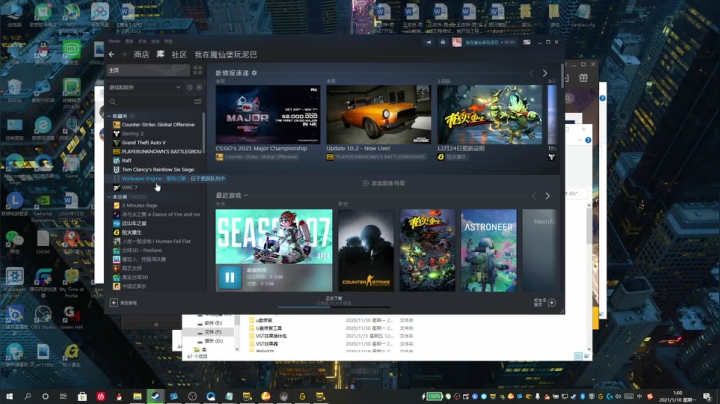The width and height of the screenshot is (720, 404).
Task: Toggle Steam Big Picture mode icon
Action: click(x=527, y=42)
